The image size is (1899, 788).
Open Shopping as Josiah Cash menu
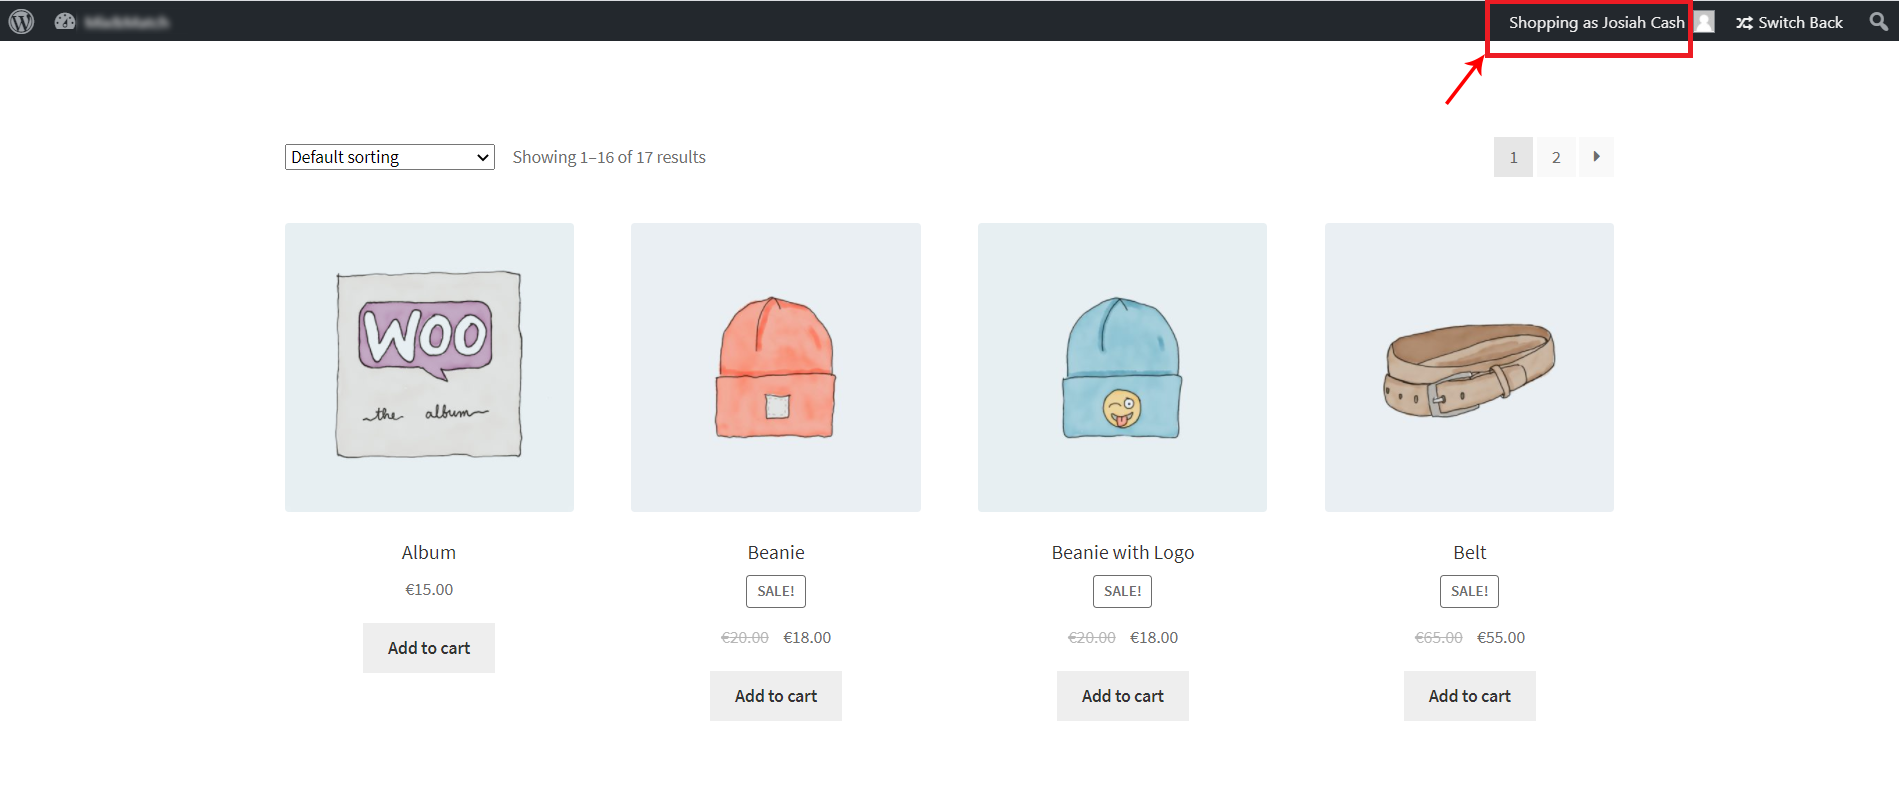(1596, 22)
